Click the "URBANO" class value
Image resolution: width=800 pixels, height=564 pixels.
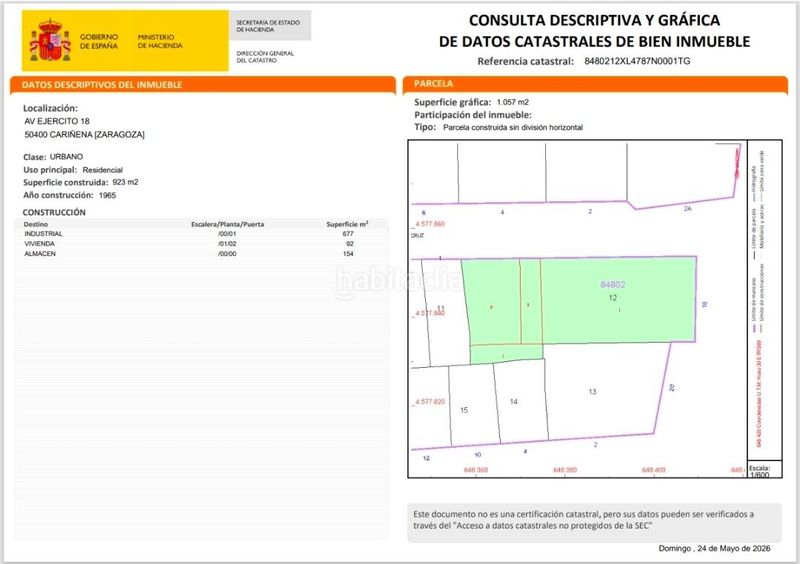click(66, 157)
